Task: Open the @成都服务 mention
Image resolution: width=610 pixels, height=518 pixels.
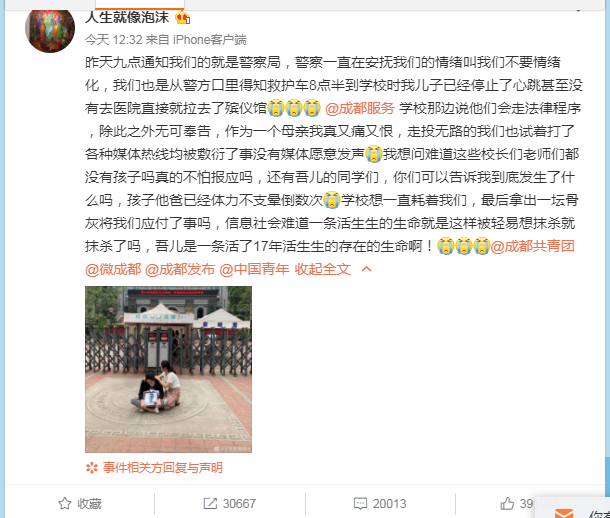Action: (x=359, y=108)
